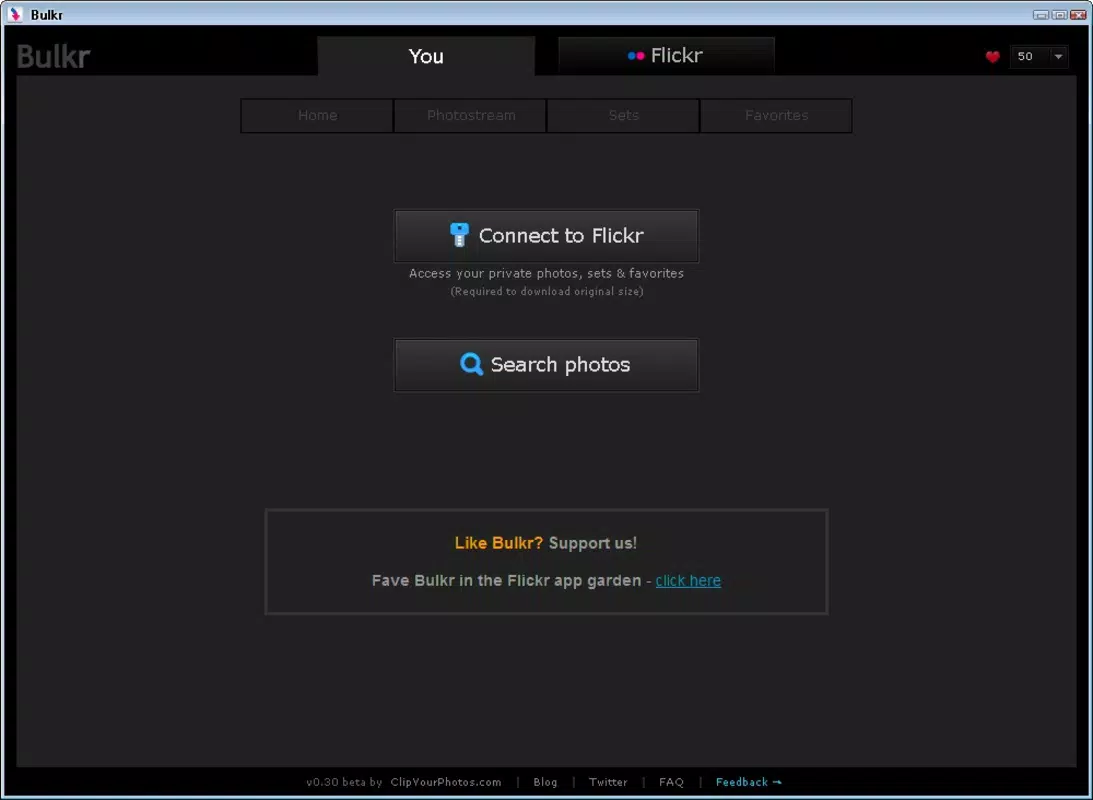Switch to the You tab

point(426,56)
